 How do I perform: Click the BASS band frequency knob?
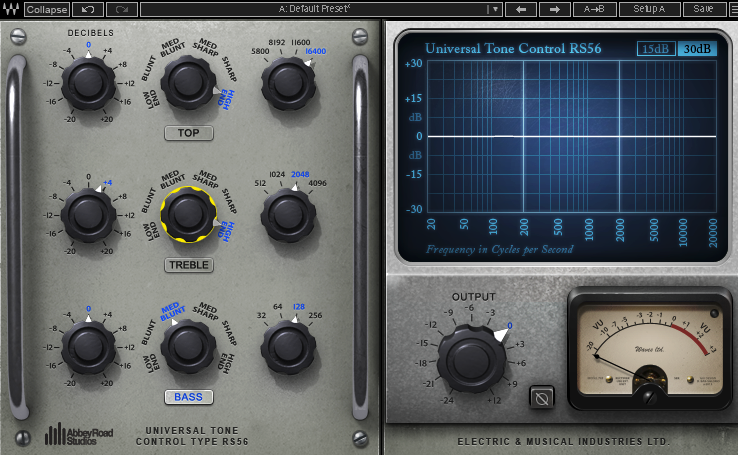pos(289,348)
